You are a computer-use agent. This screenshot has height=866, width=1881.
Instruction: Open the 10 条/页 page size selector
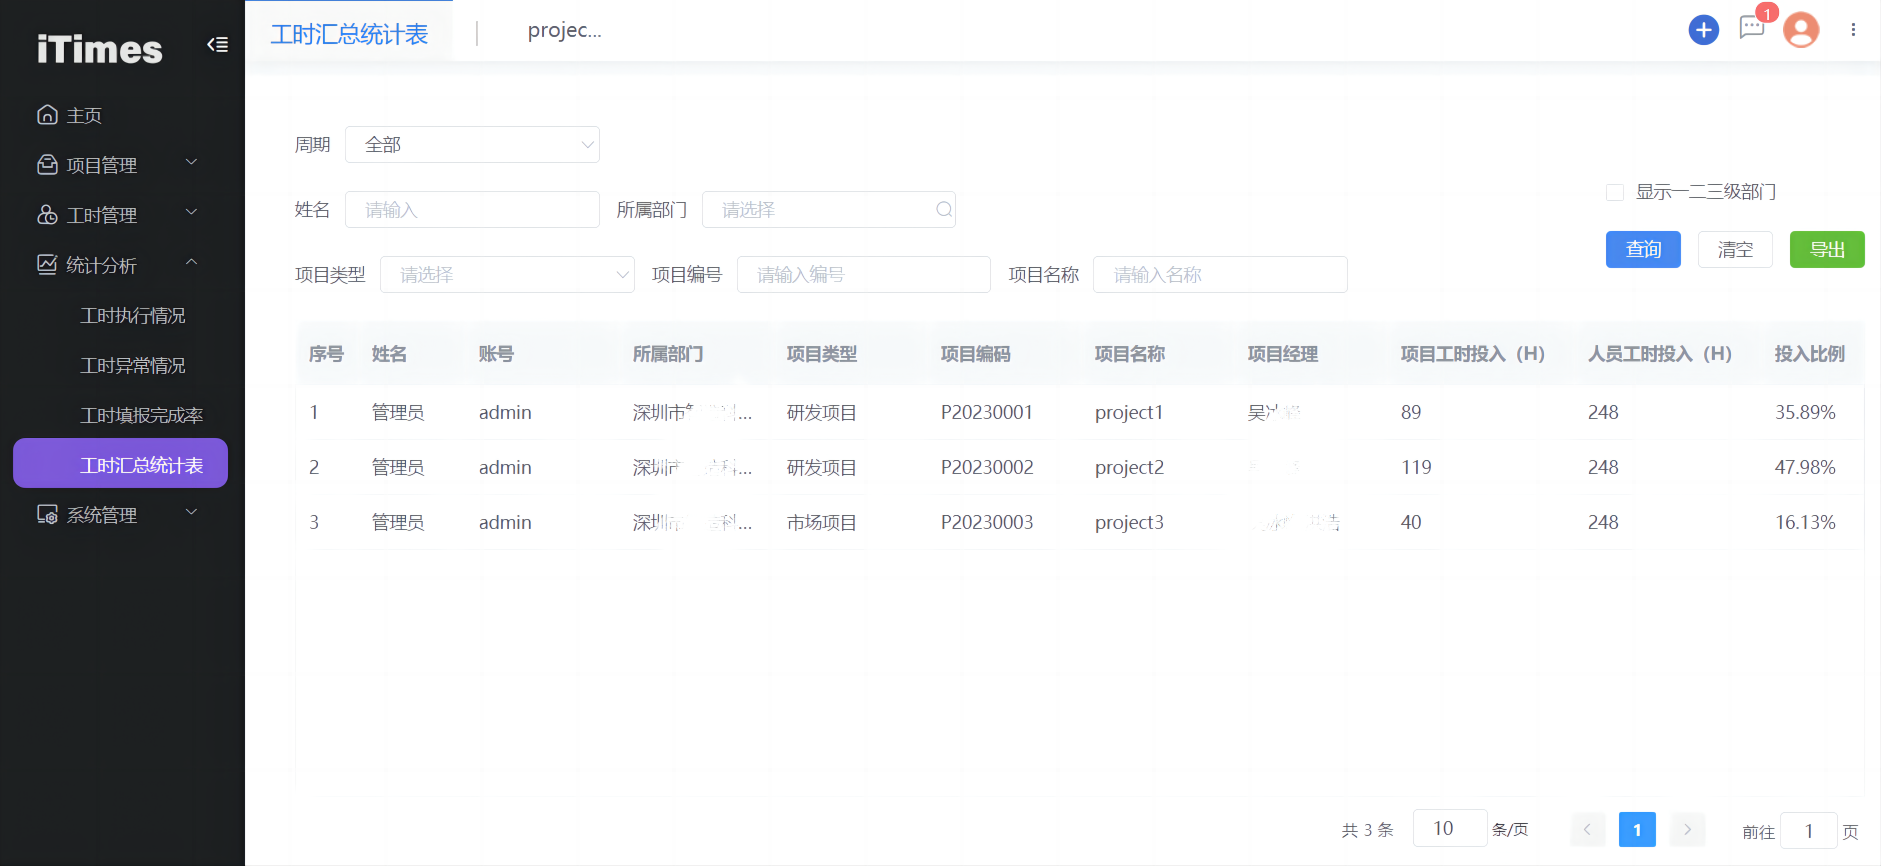point(1449,829)
